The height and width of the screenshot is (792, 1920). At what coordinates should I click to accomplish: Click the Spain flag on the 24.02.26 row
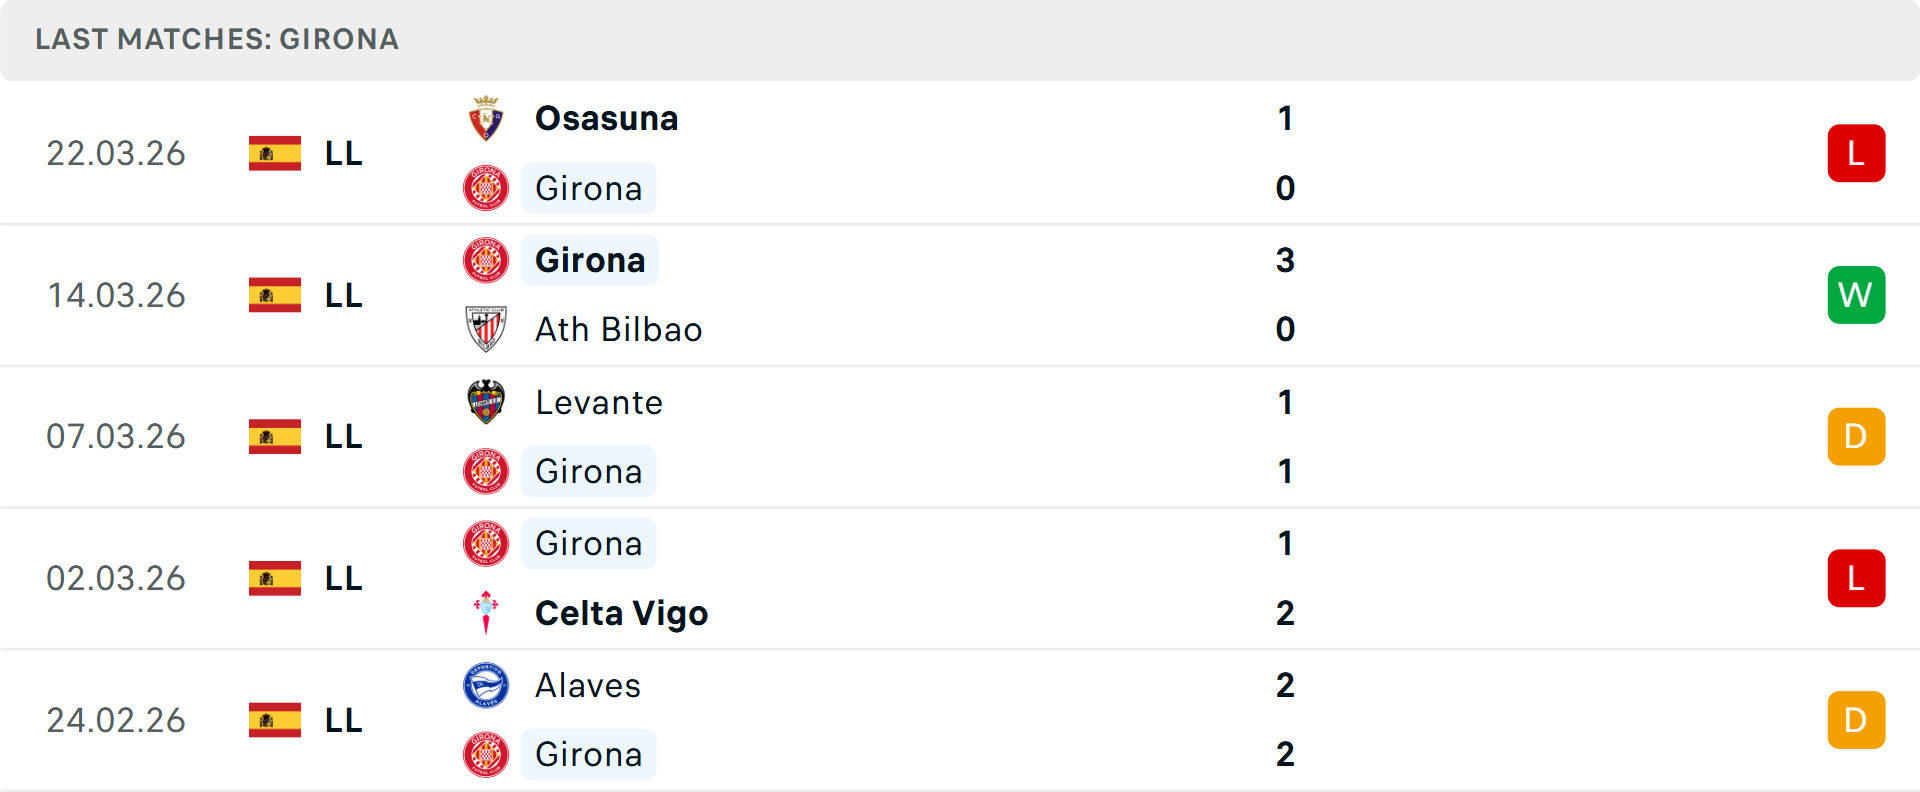pos(274,719)
